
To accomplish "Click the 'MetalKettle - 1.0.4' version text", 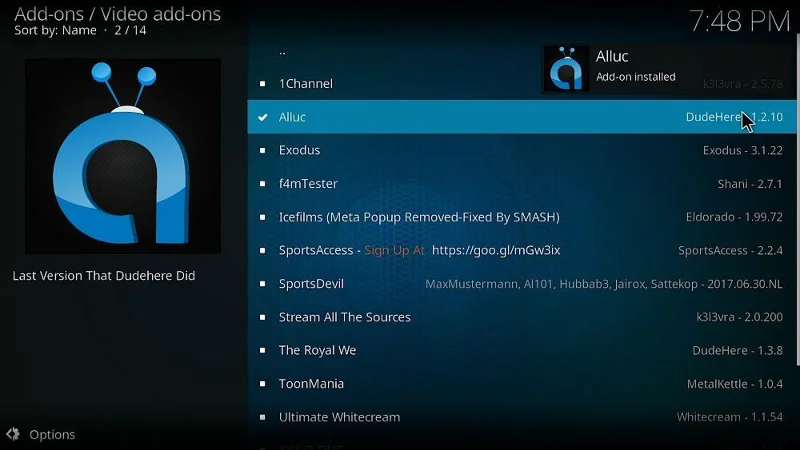I will 735,384.
